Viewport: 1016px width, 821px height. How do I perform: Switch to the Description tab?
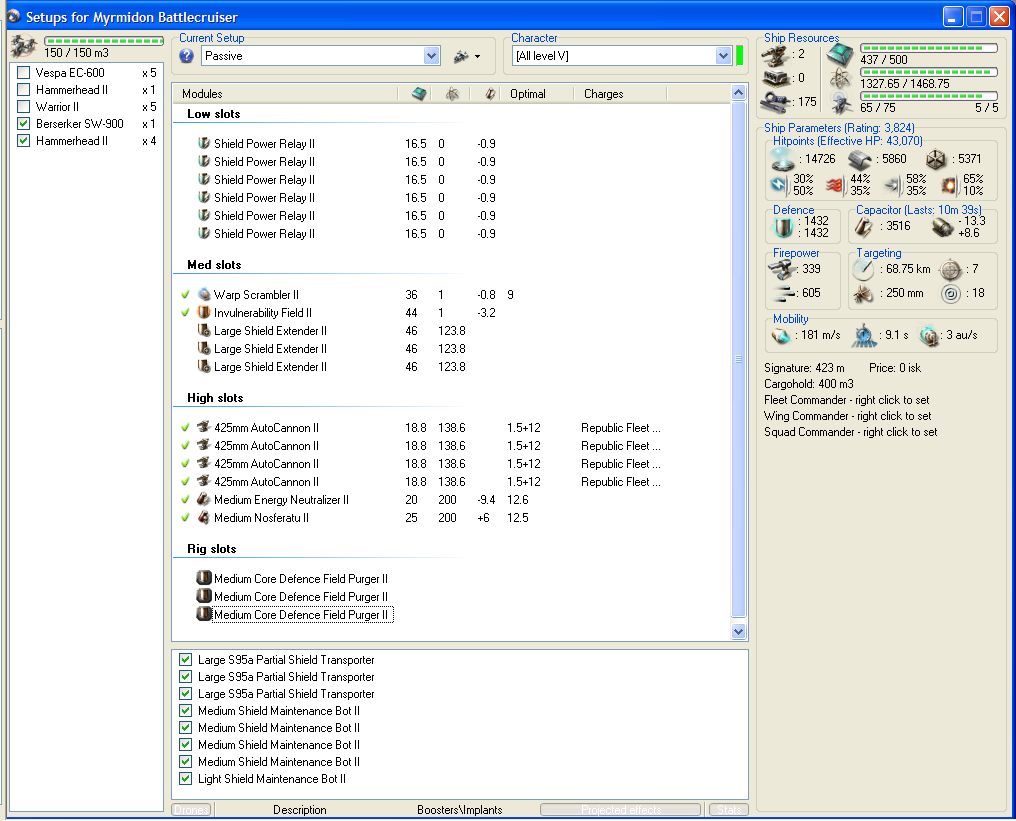299,810
